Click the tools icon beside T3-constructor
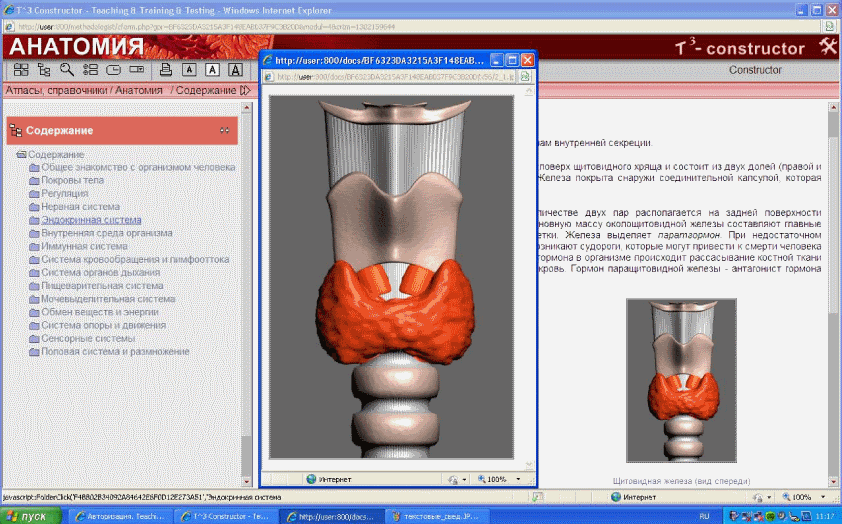842x524 pixels. pyautogui.click(x=826, y=47)
